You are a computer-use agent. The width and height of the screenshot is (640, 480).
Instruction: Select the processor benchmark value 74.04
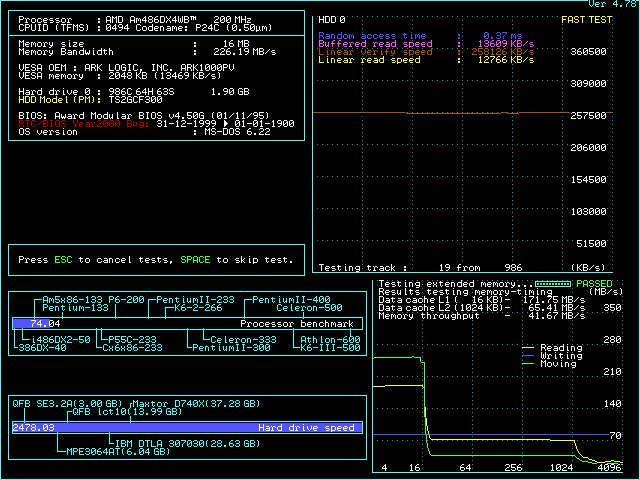tap(45, 324)
